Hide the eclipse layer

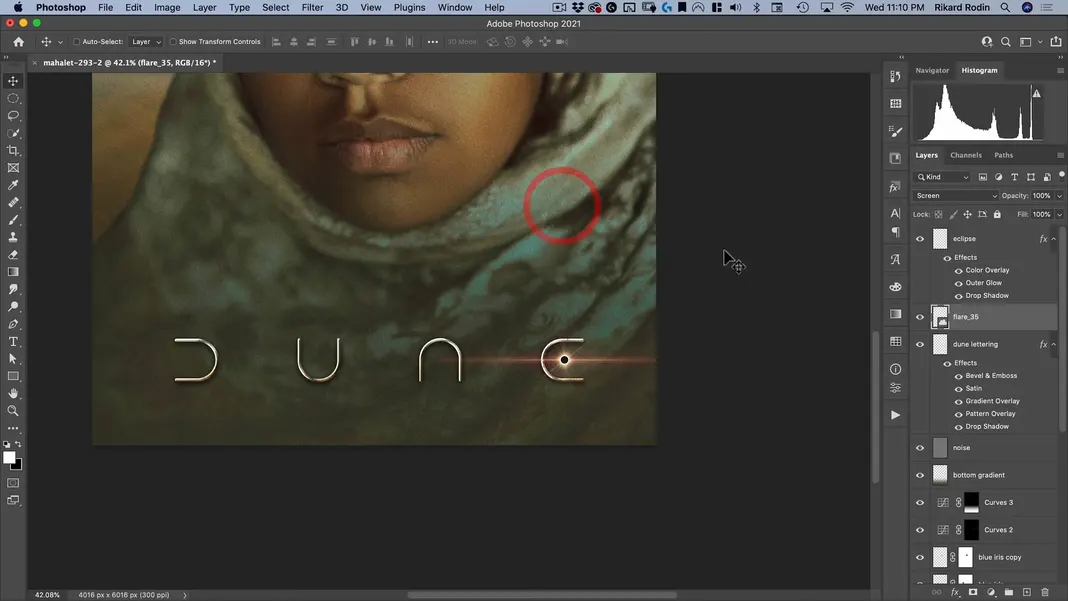point(920,238)
